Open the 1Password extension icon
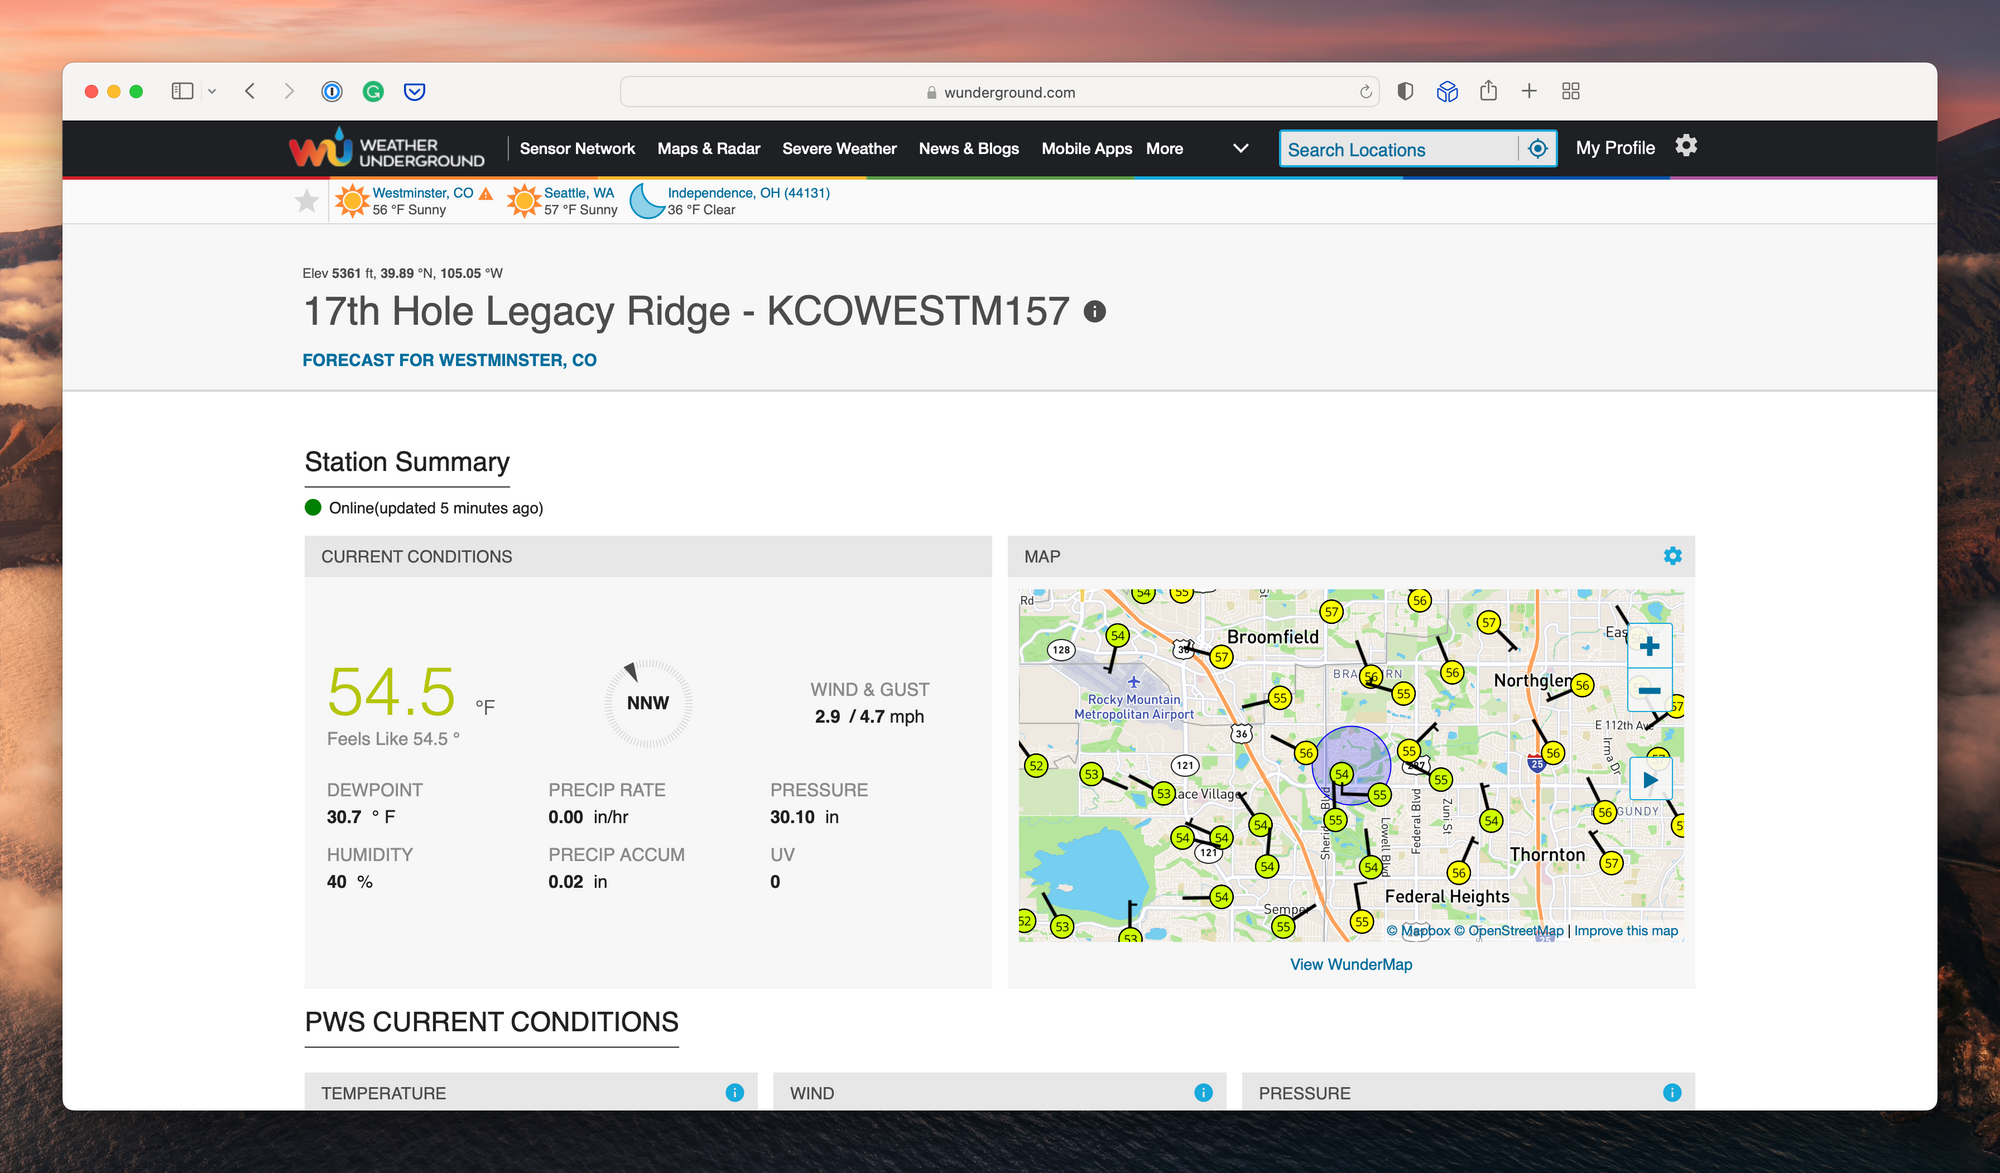The width and height of the screenshot is (2000, 1173). tap(332, 91)
